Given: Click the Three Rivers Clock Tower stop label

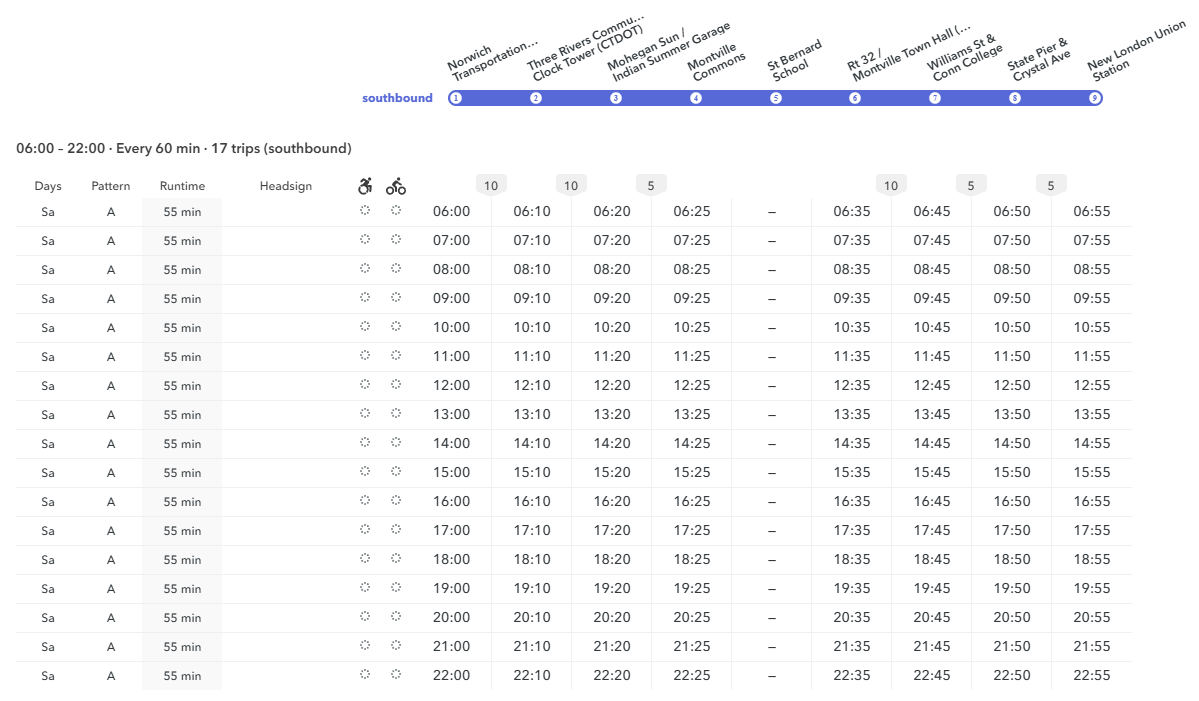Looking at the screenshot, I should (587, 47).
